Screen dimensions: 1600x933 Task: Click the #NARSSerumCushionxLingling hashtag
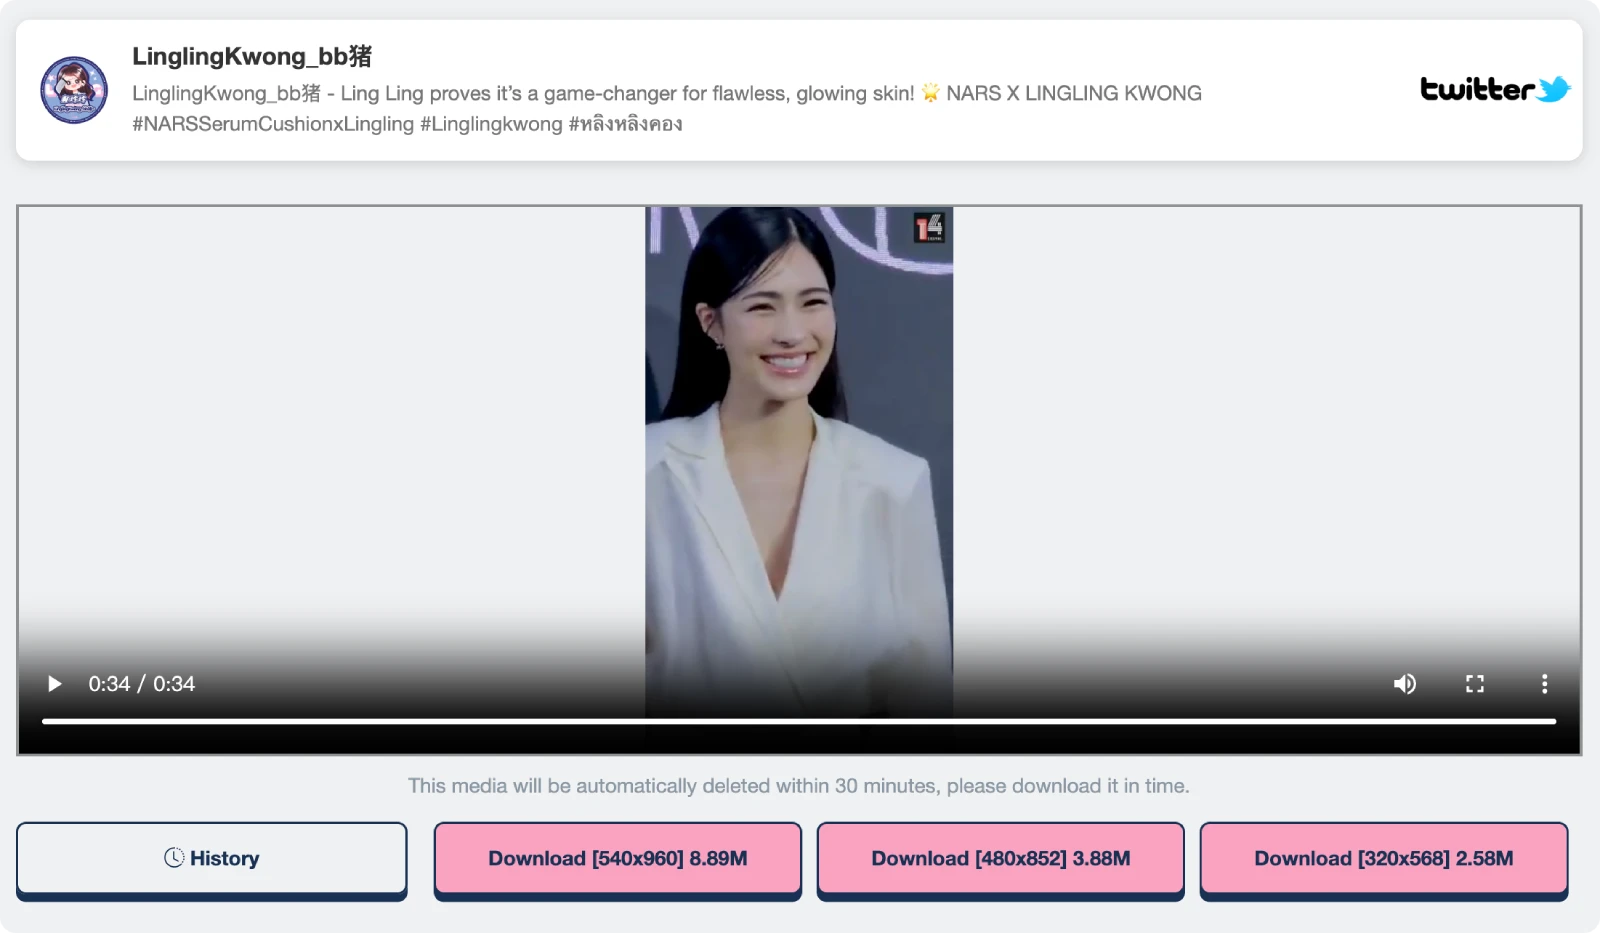(x=273, y=124)
